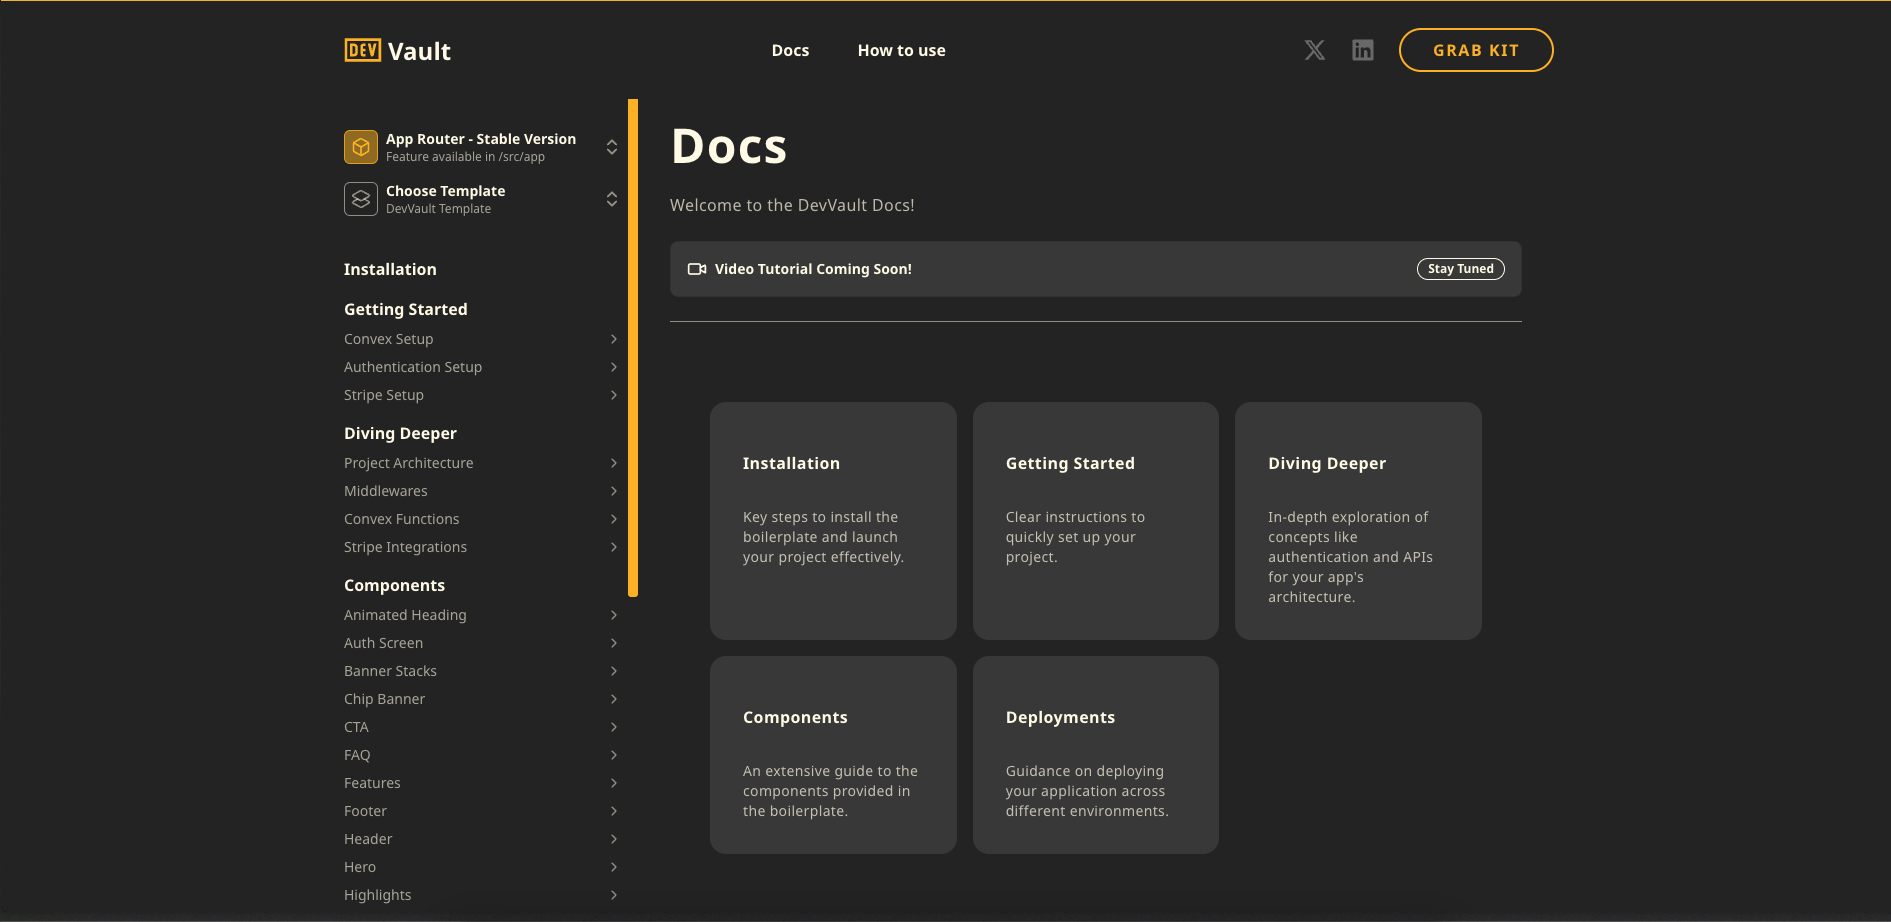Image resolution: width=1891 pixels, height=922 pixels.
Task: Expand the Banner Stacks chevron
Action: [x=614, y=671]
